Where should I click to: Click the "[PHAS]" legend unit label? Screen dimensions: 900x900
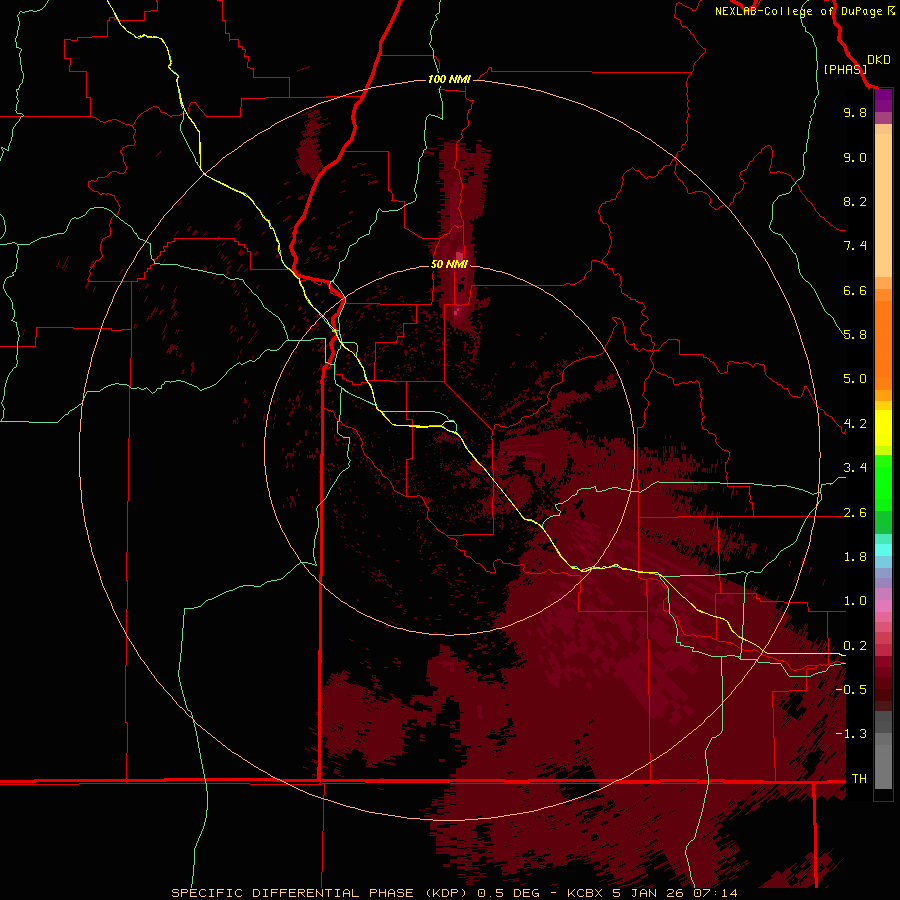coord(845,69)
